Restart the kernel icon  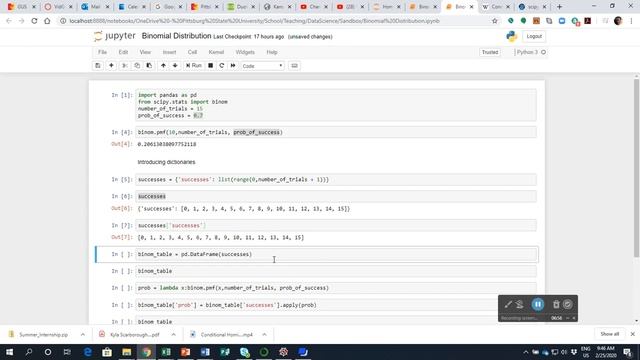[x=222, y=66]
